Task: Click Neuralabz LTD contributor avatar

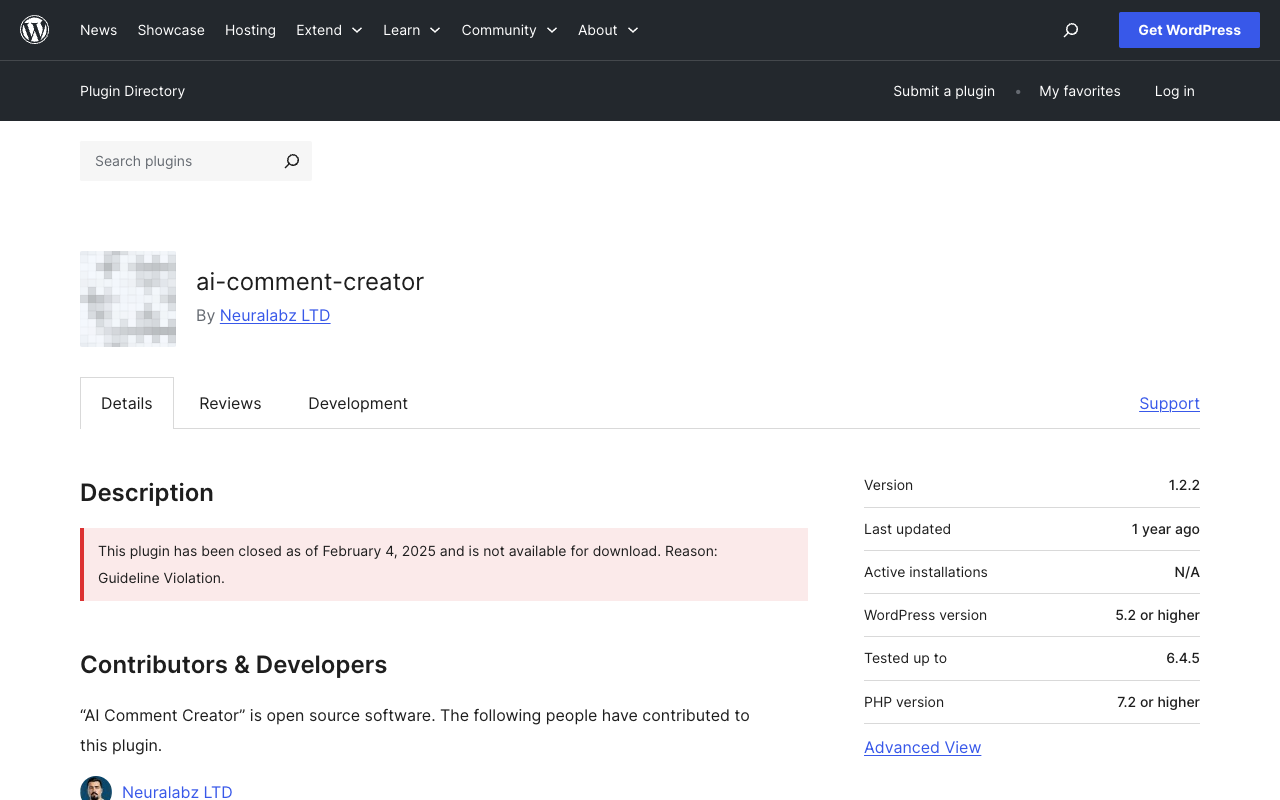Action: pyautogui.click(x=96, y=789)
